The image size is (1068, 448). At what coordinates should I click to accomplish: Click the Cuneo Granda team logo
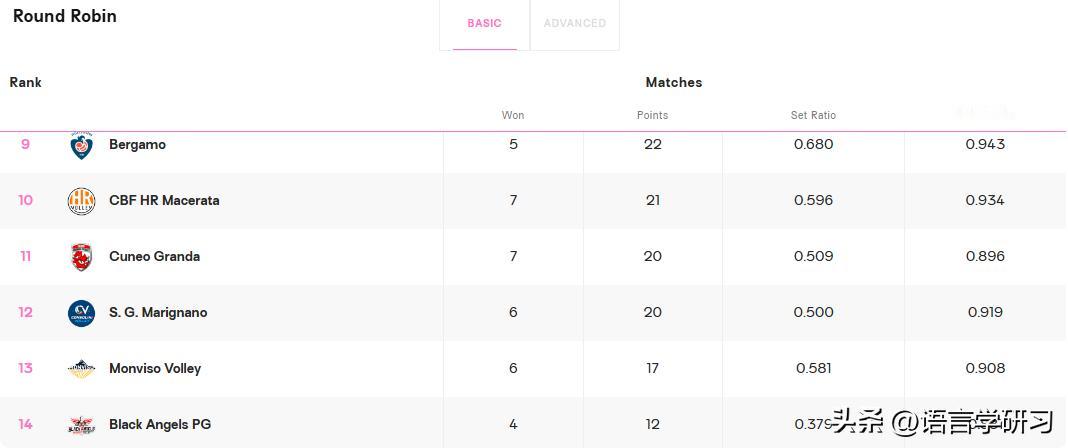click(81, 257)
